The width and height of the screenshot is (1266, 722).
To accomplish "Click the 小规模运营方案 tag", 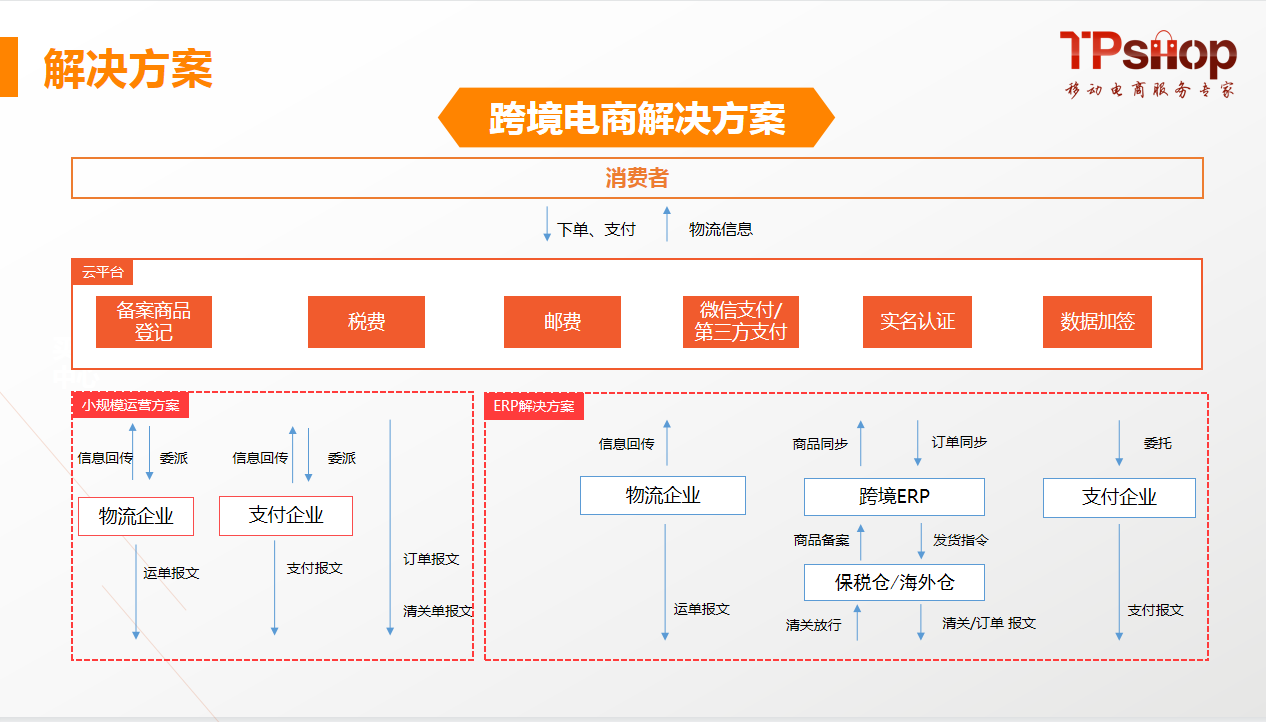I will 131,405.
